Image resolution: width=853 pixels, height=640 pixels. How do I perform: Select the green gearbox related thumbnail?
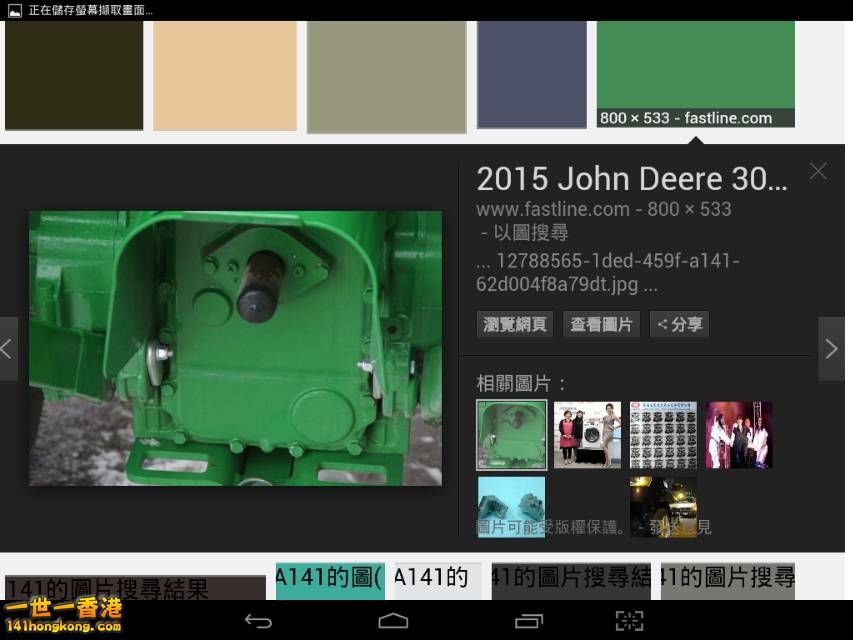point(511,435)
